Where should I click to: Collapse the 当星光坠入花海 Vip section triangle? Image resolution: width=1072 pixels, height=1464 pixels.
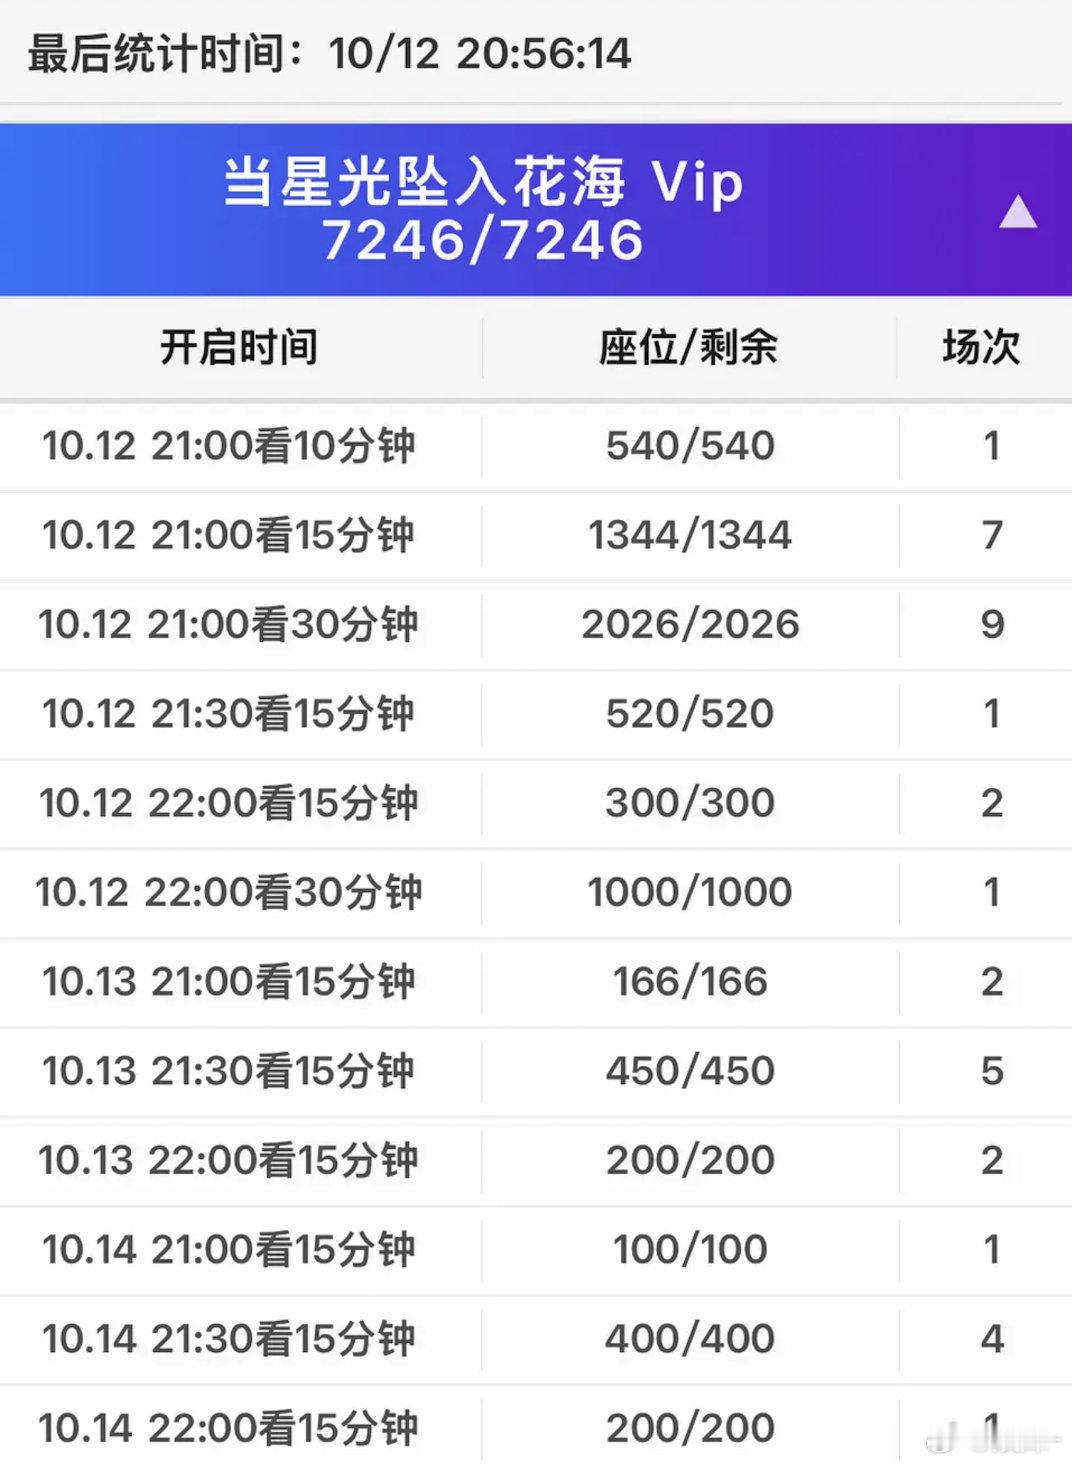pos(1018,212)
